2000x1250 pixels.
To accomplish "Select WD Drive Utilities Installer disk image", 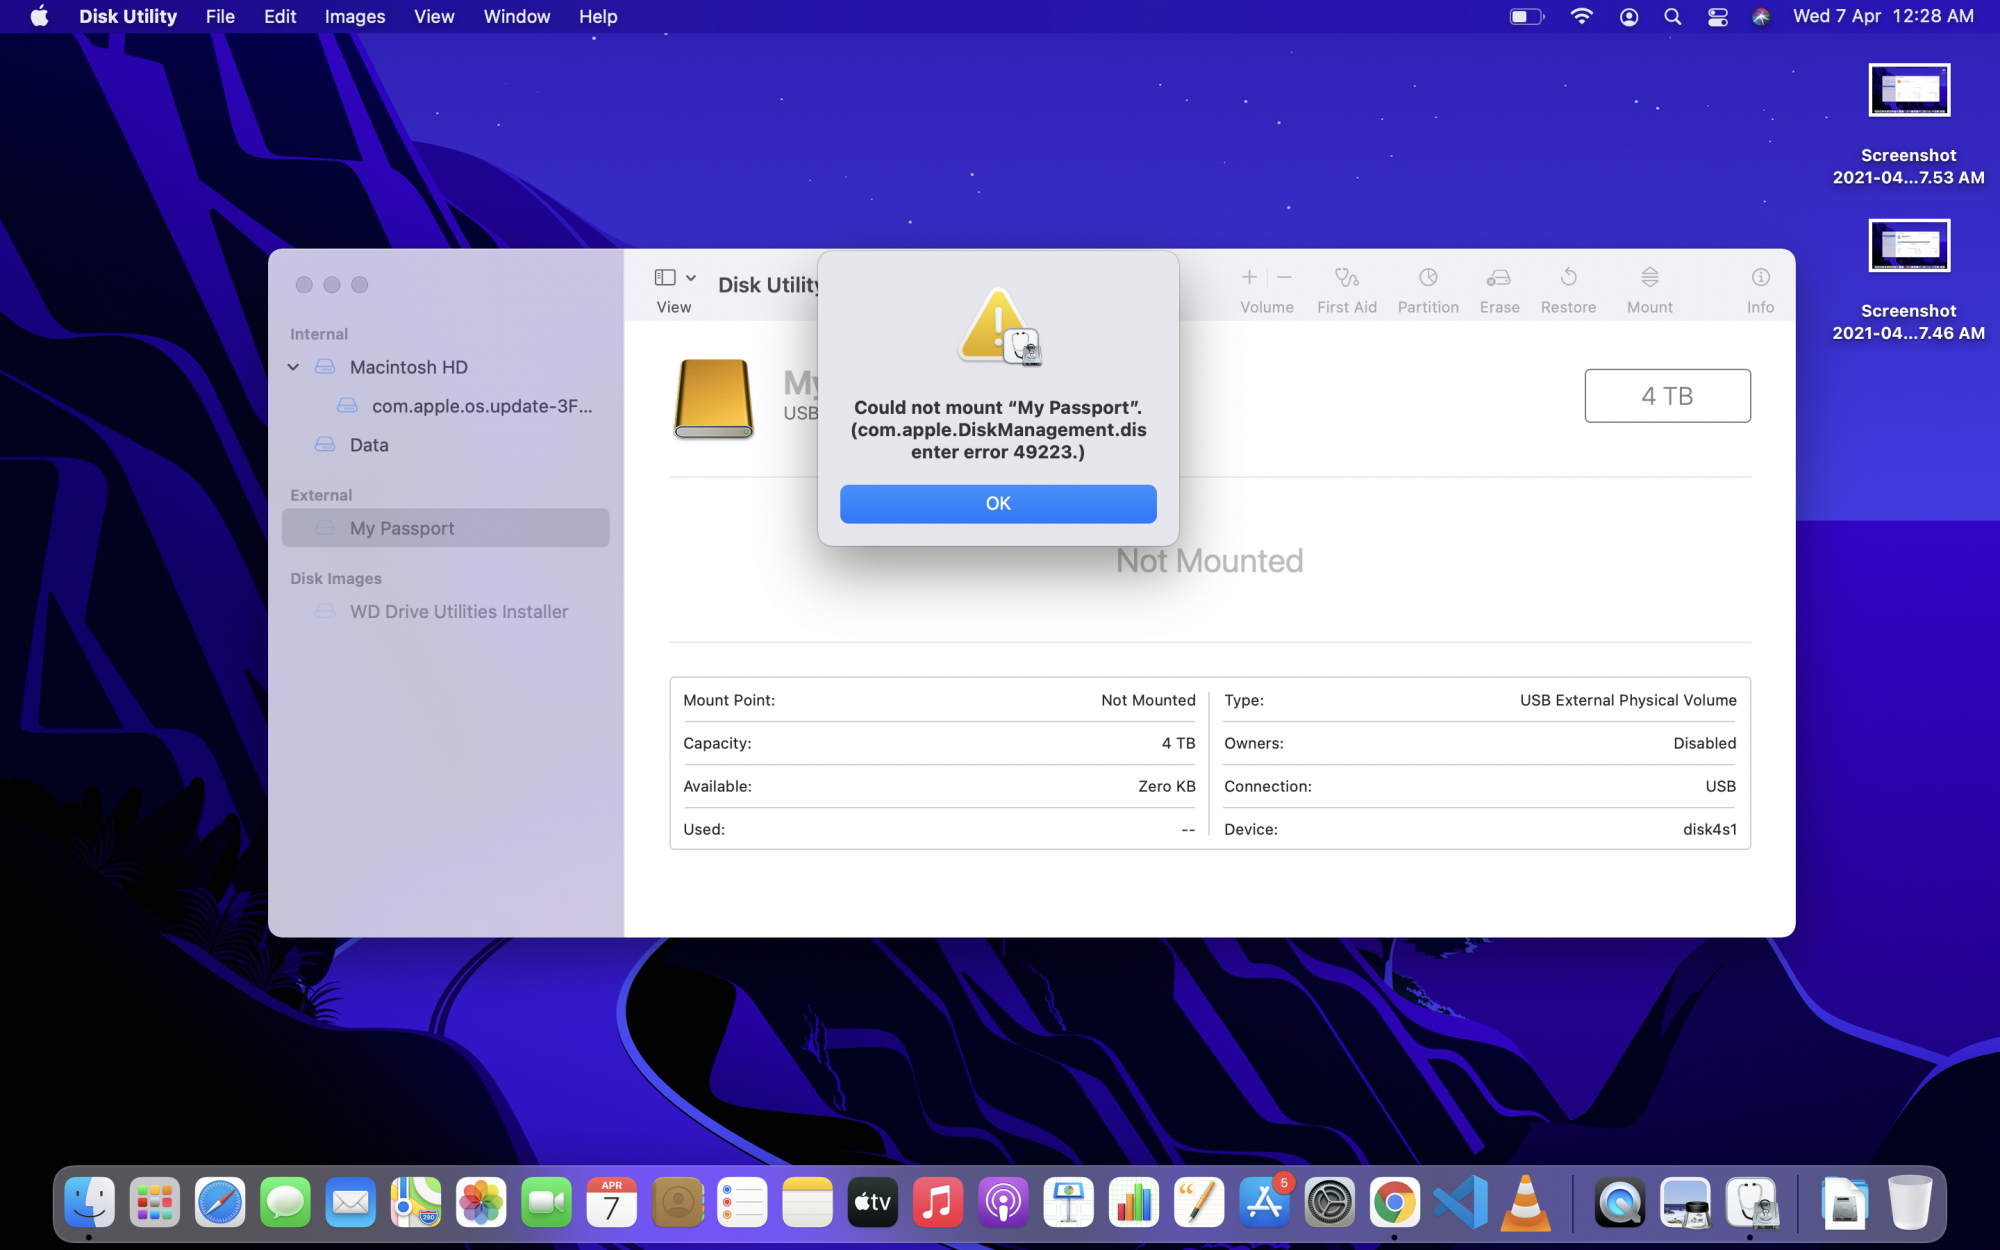I will tap(458, 611).
